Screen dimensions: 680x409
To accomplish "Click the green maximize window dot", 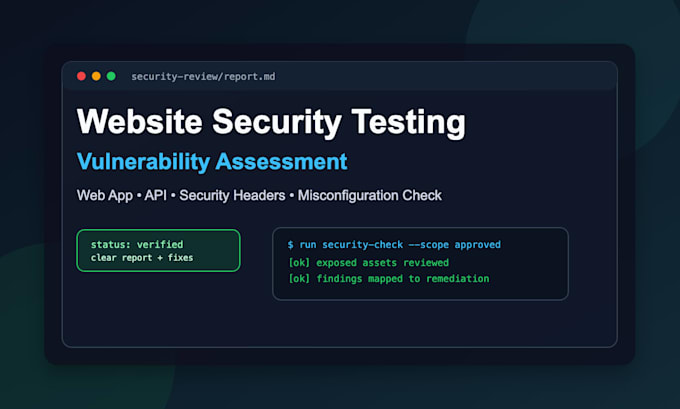I will pos(111,76).
